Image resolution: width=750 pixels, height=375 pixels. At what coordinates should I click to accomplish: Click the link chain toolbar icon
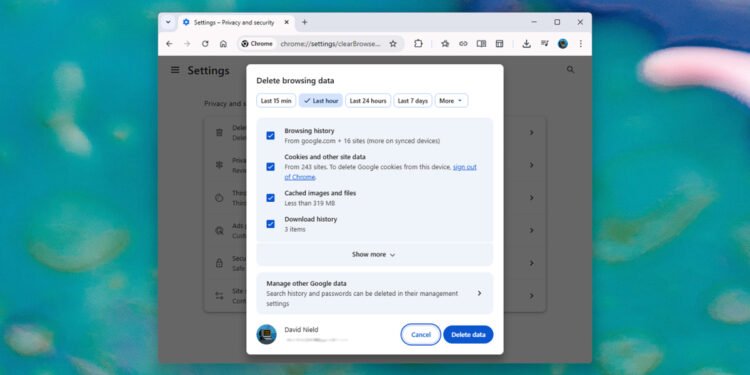tap(463, 44)
